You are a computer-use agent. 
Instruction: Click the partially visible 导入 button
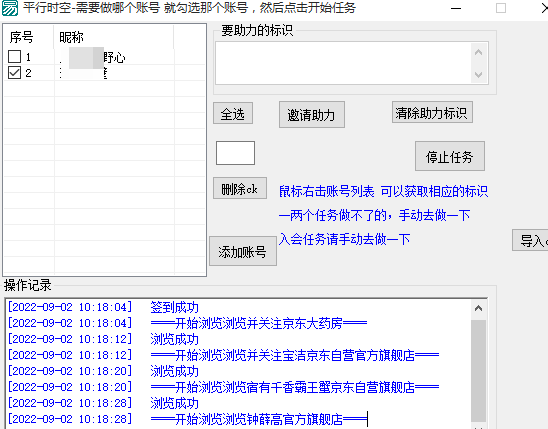531,240
